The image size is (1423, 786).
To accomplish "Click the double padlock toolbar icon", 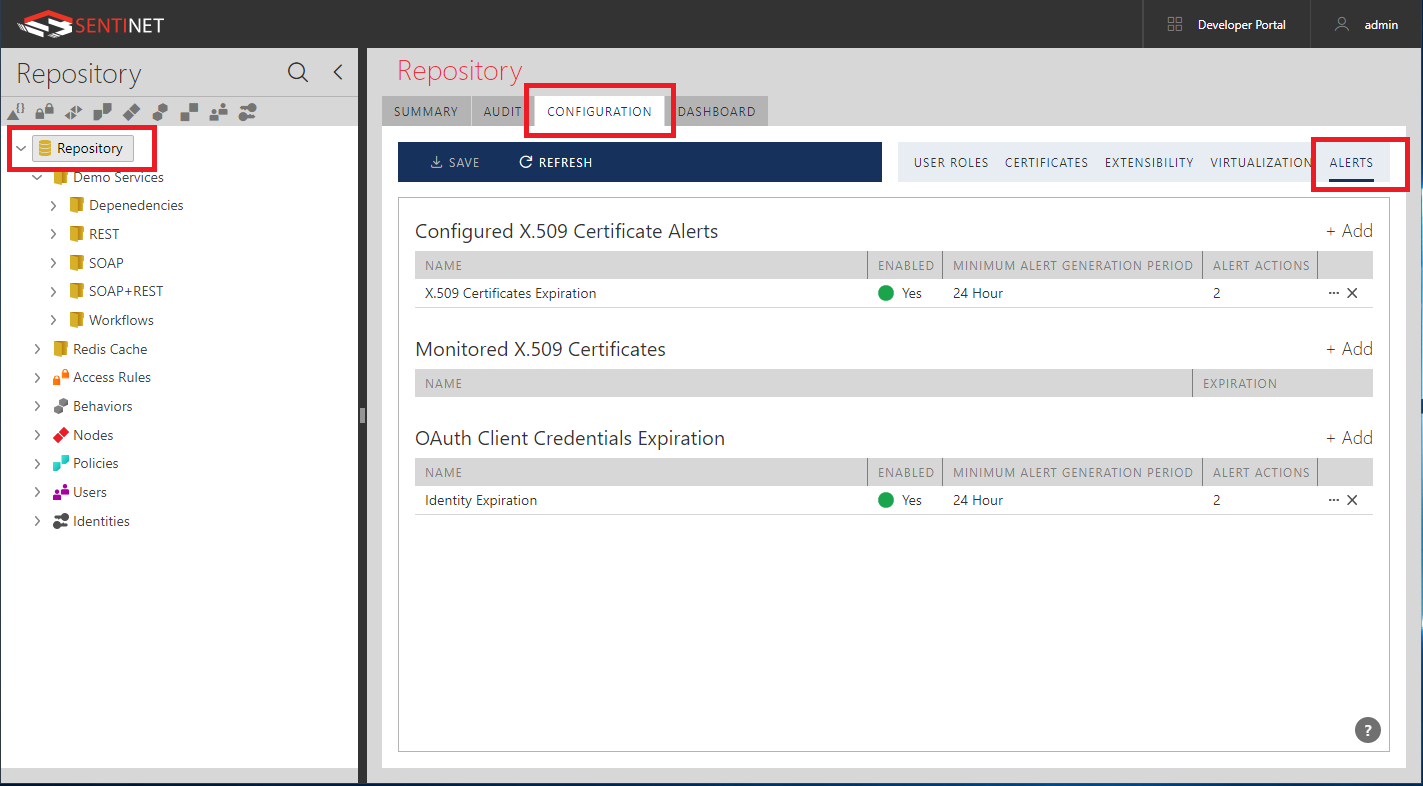I will click(x=45, y=111).
